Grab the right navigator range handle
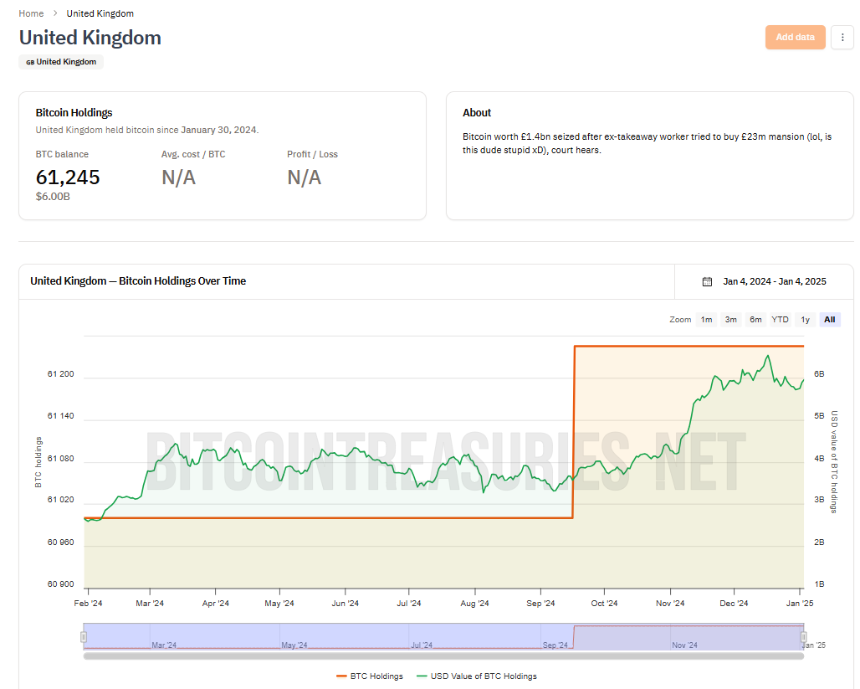860x689 pixels. [804, 636]
